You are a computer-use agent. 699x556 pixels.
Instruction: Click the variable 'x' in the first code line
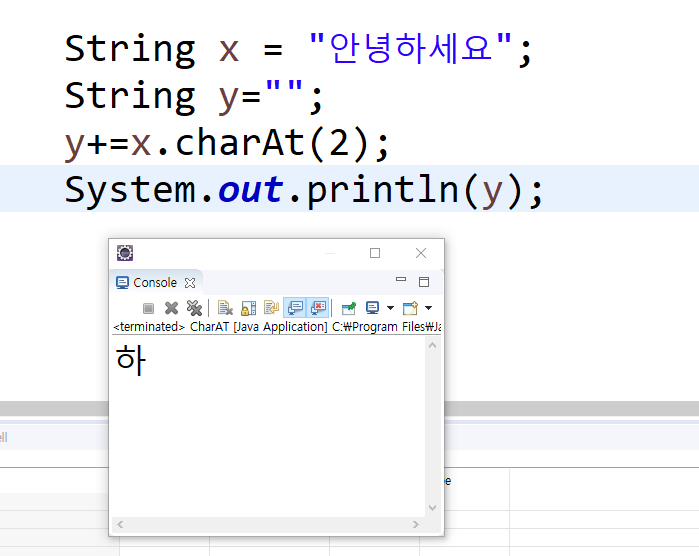pos(229,50)
